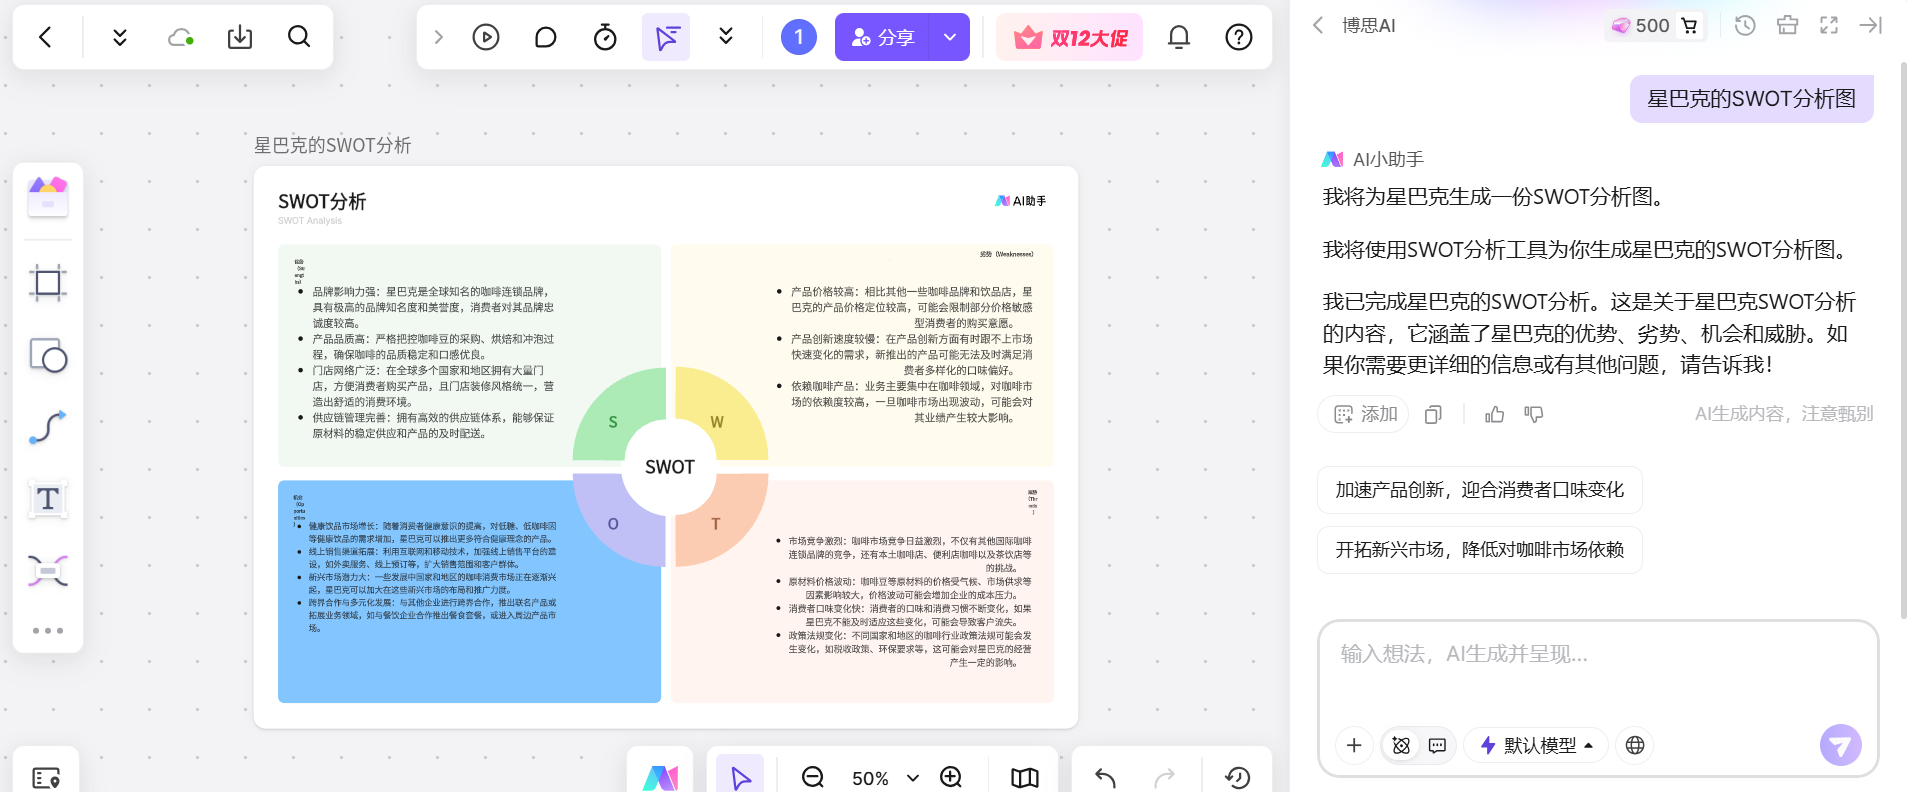Go back in the 博思AI panel
Viewport: 1907px width, 792px height.
1318,25
